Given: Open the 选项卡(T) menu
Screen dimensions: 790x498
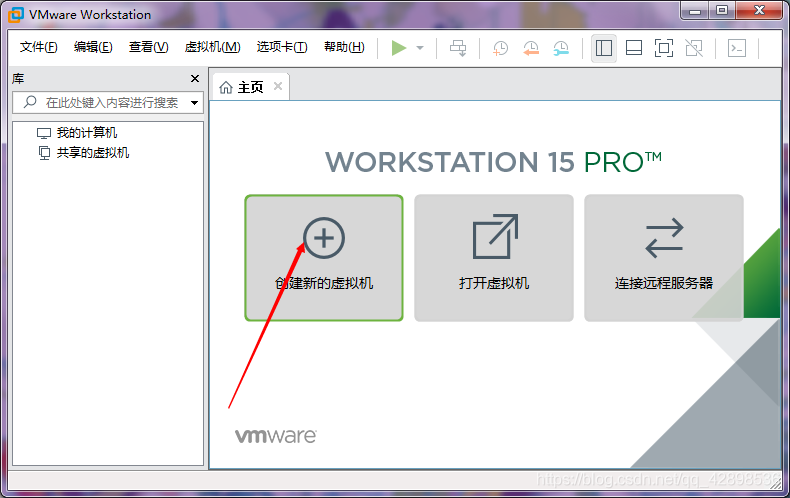Looking at the screenshot, I should click(x=282, y=47).
